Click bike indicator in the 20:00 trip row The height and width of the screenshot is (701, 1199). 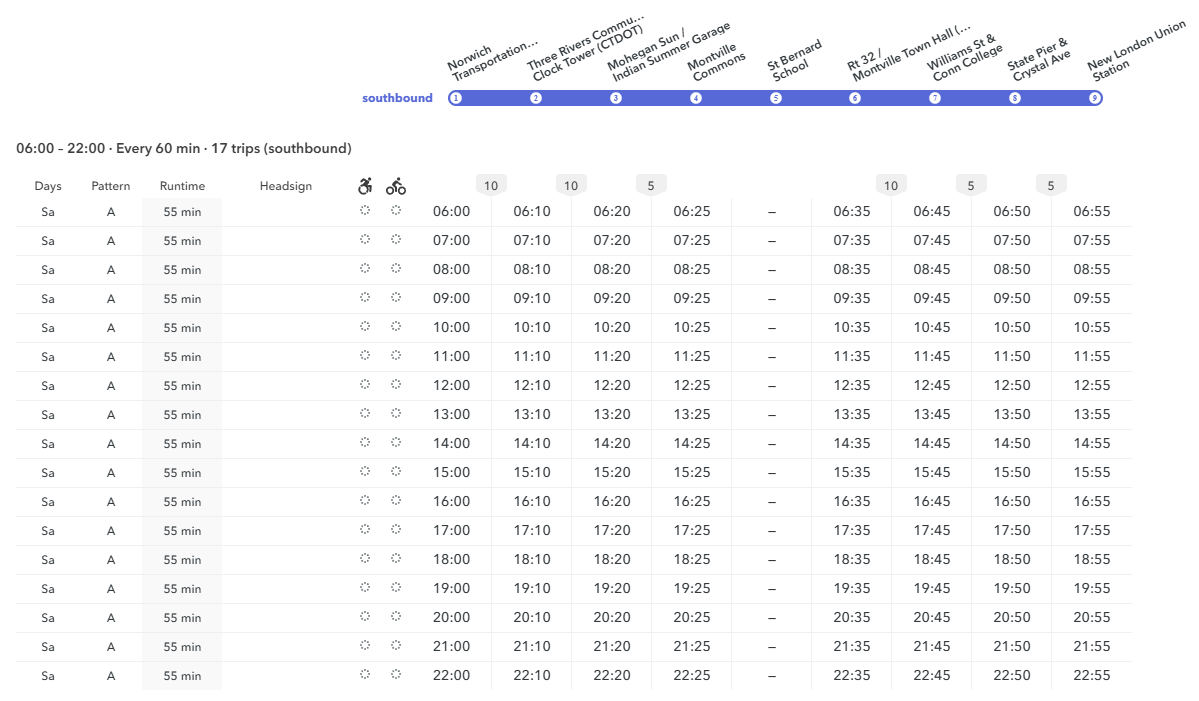point(395,616)
